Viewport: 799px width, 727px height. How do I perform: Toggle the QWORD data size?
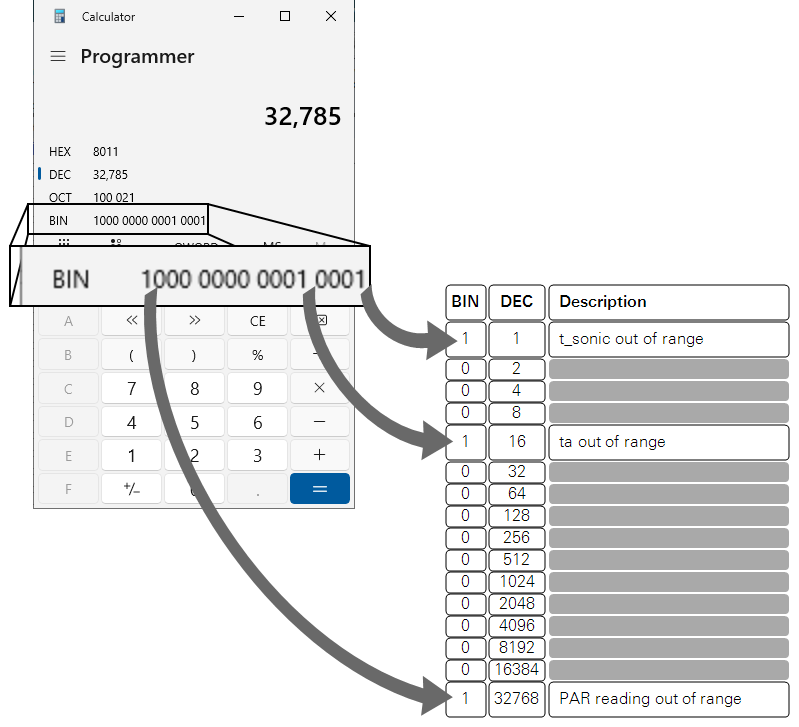(195, 243)
